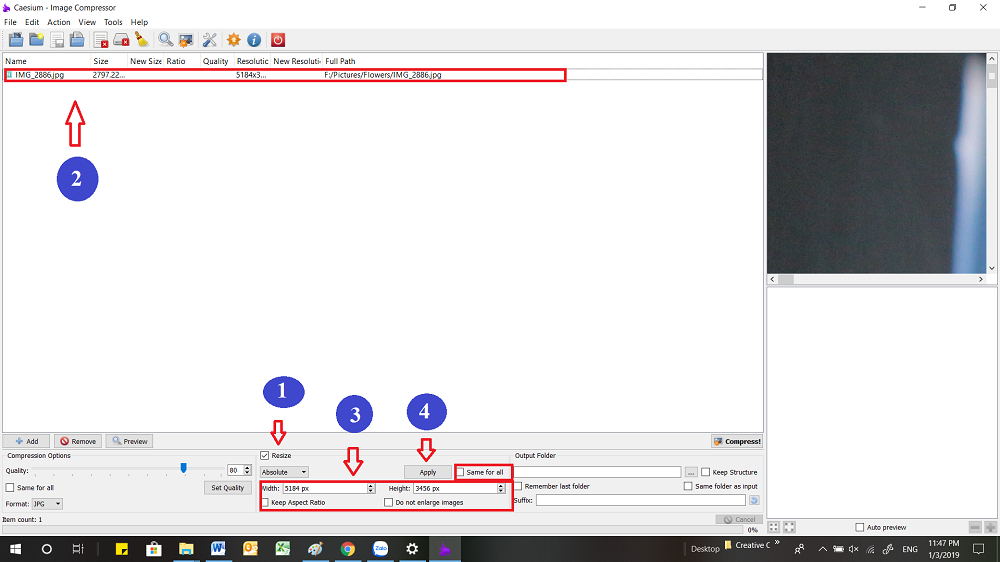This screenshot has width=1000, height=562.
Task: Click the Remove button
Action: (x=78, y=441)
